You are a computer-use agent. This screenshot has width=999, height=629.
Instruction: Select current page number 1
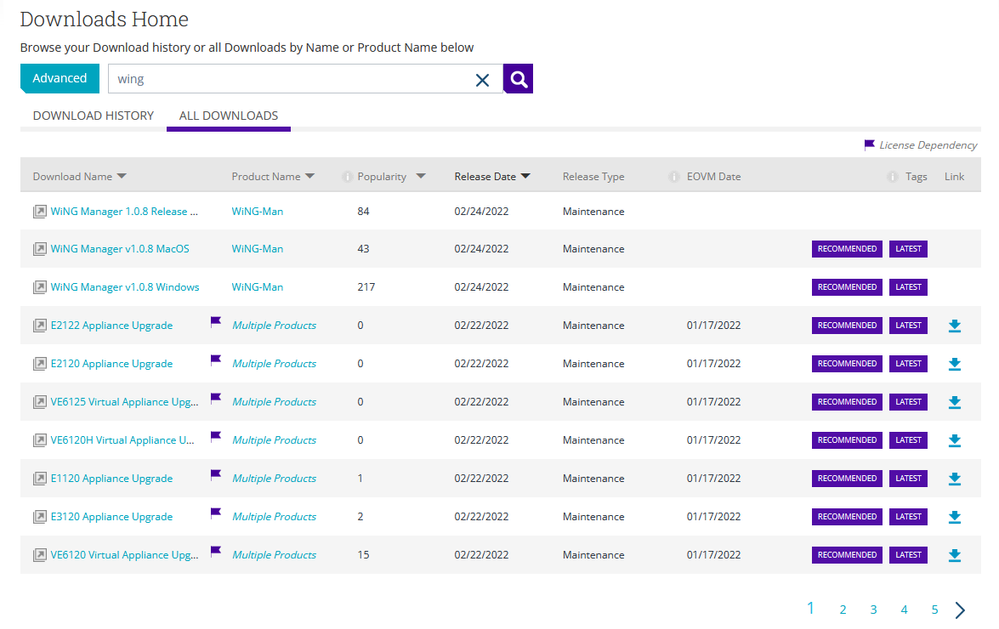(810, 608)
